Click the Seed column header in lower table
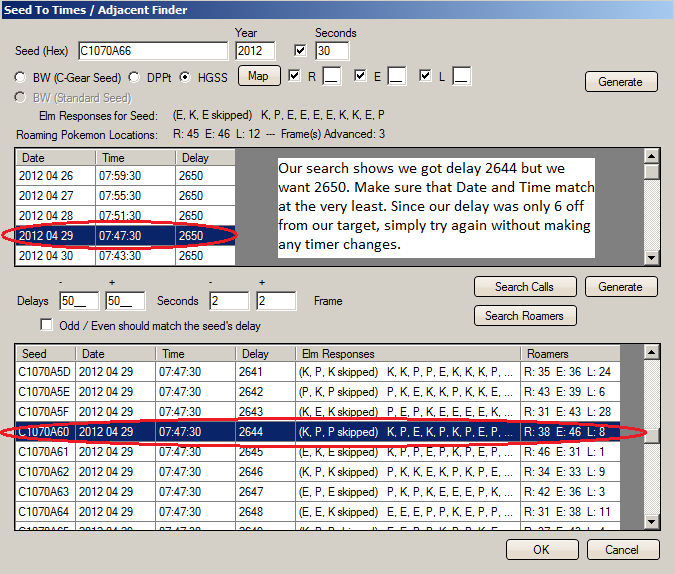 [x=46, y=354]
